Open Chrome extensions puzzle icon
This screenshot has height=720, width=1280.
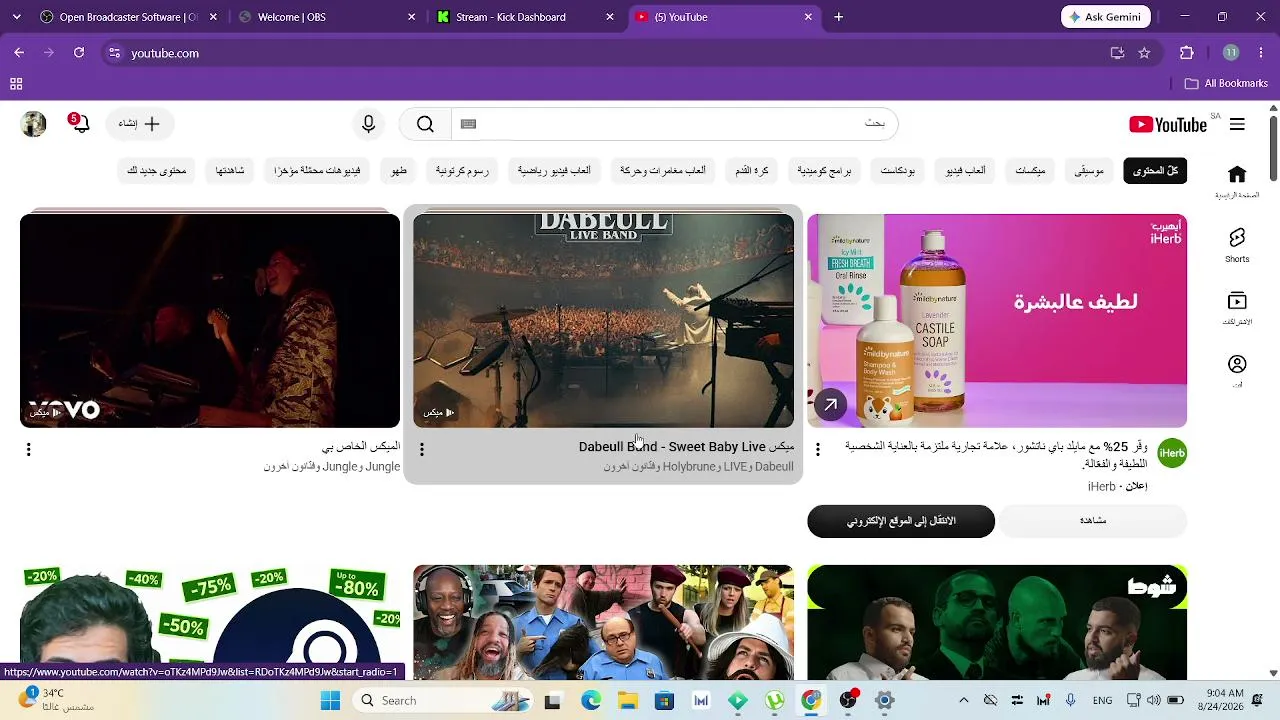tap(1187, 53)
